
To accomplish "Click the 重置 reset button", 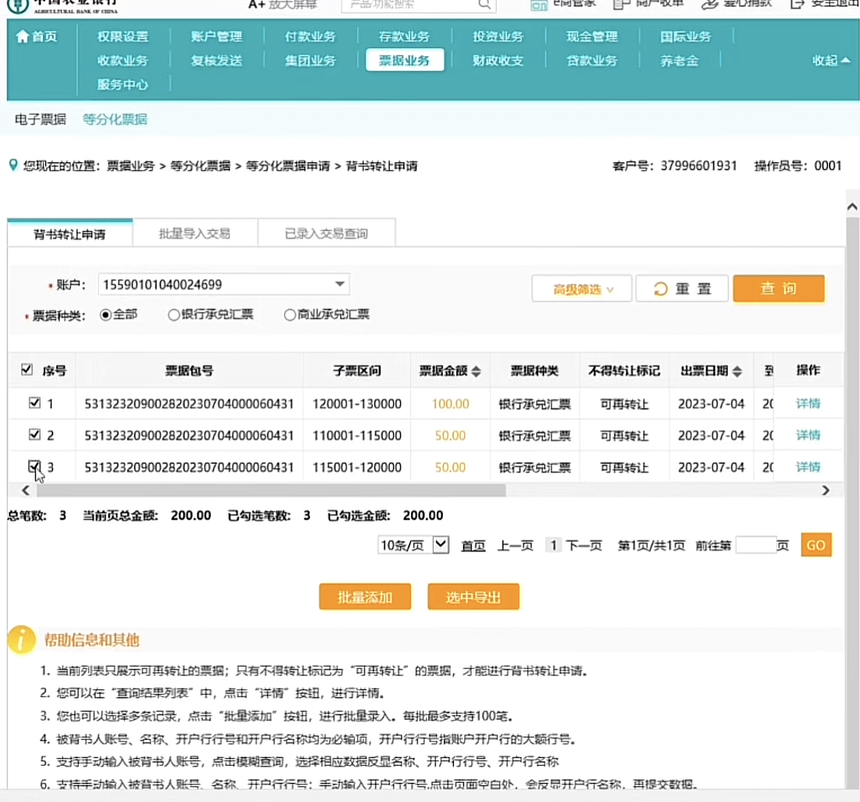I will 682,289.
